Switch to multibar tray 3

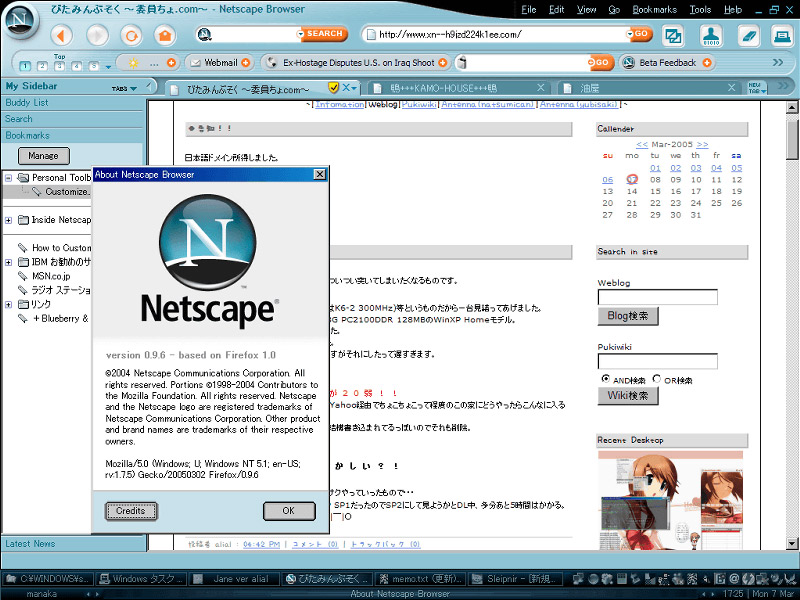click(x=60, y=66)
